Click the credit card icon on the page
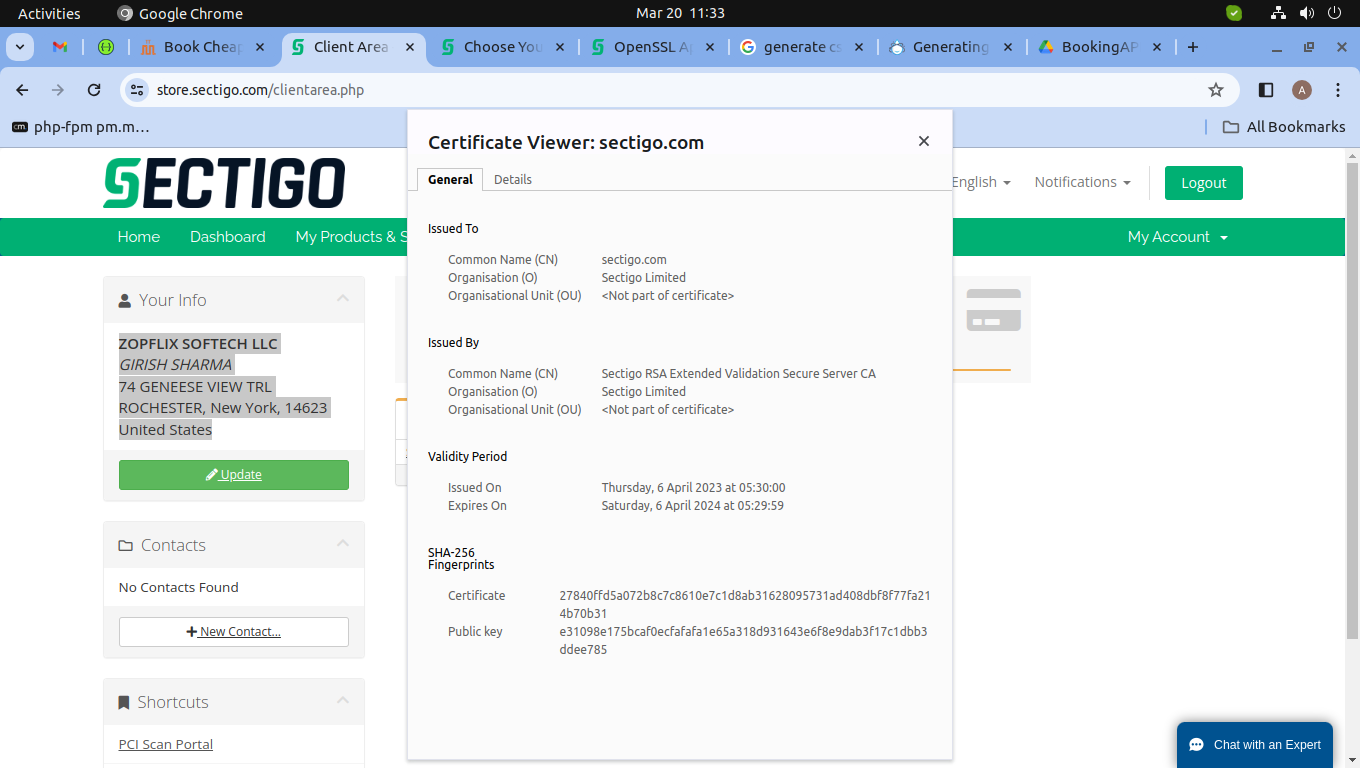This screenshot has height=768, width=1360. tap(993, 310)
